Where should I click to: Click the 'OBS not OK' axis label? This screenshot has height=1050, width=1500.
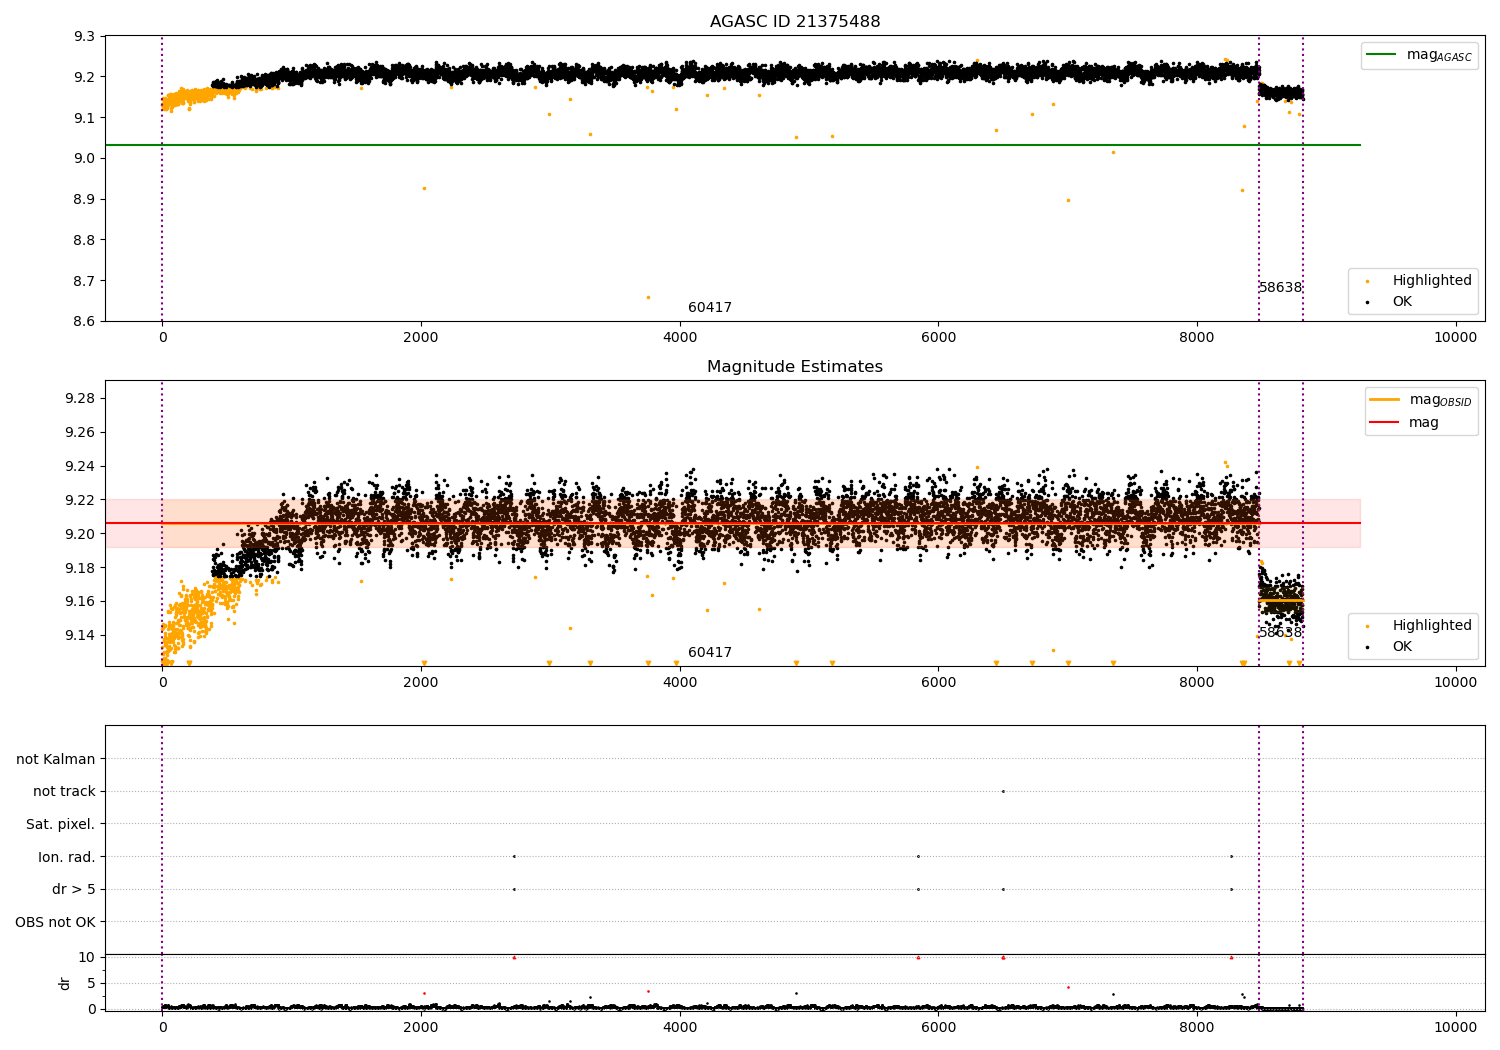56,922
